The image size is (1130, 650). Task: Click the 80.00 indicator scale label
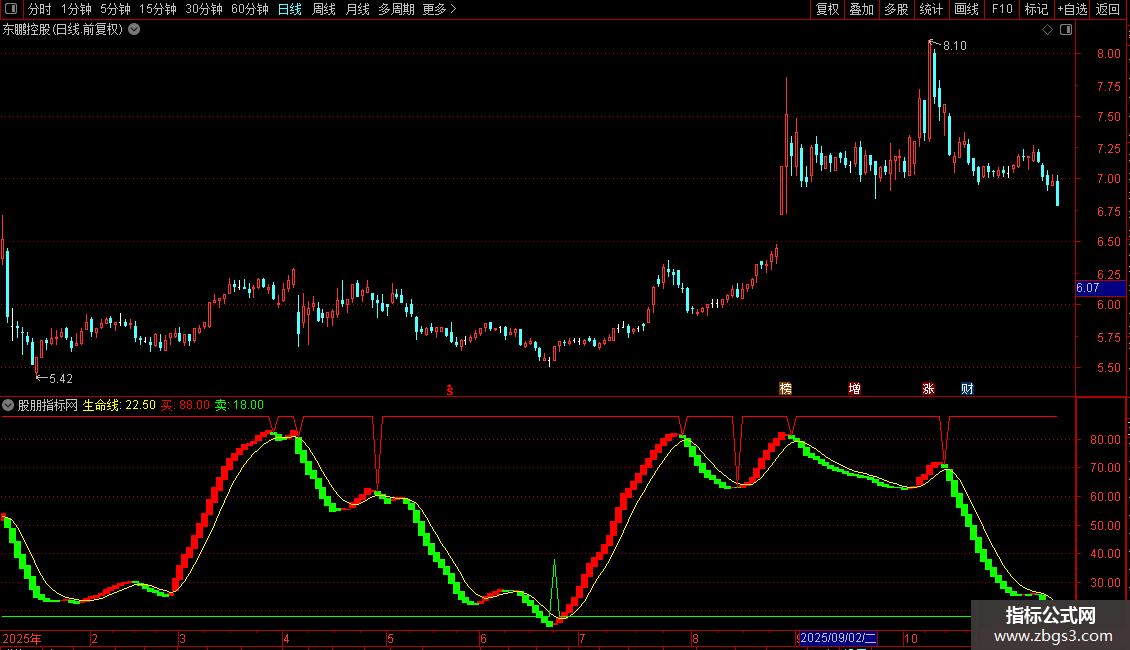[1105, 440]
